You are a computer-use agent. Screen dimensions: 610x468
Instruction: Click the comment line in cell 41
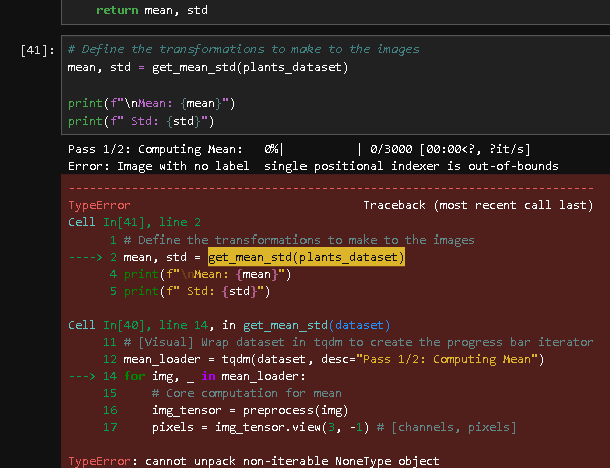(244, 49)
